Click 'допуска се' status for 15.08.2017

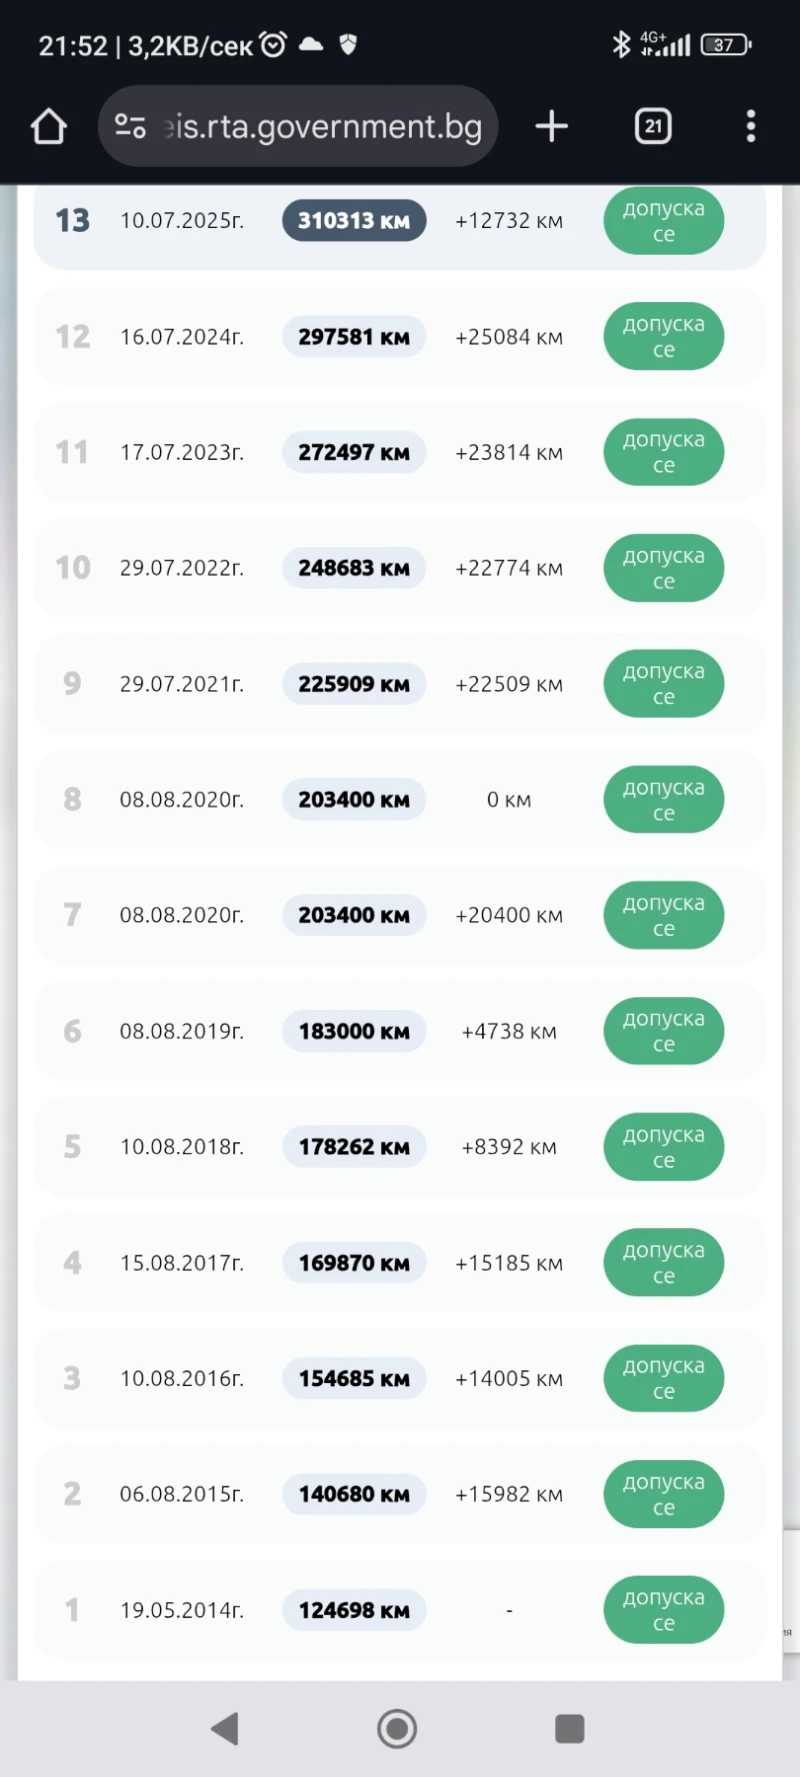pyautogui.click(x=663, y=1263)
